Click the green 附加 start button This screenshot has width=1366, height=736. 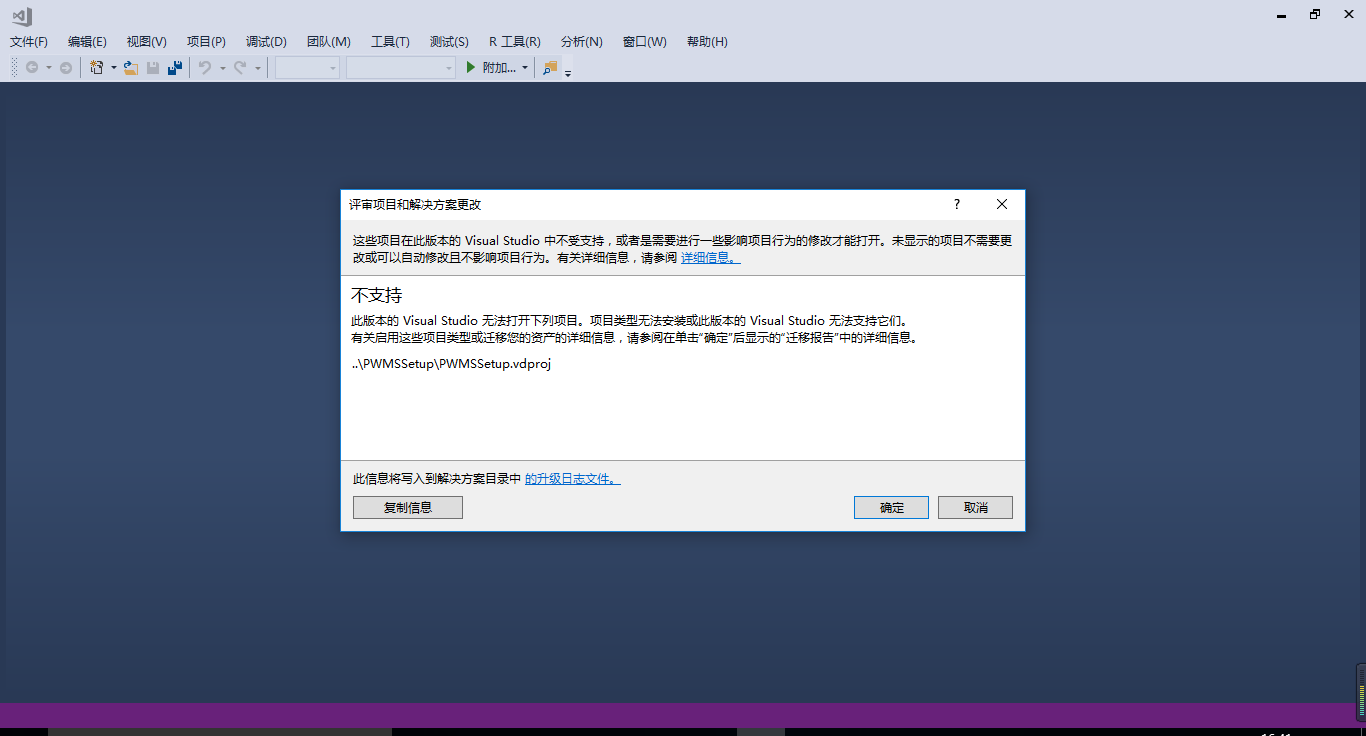[x=491, y=68]
